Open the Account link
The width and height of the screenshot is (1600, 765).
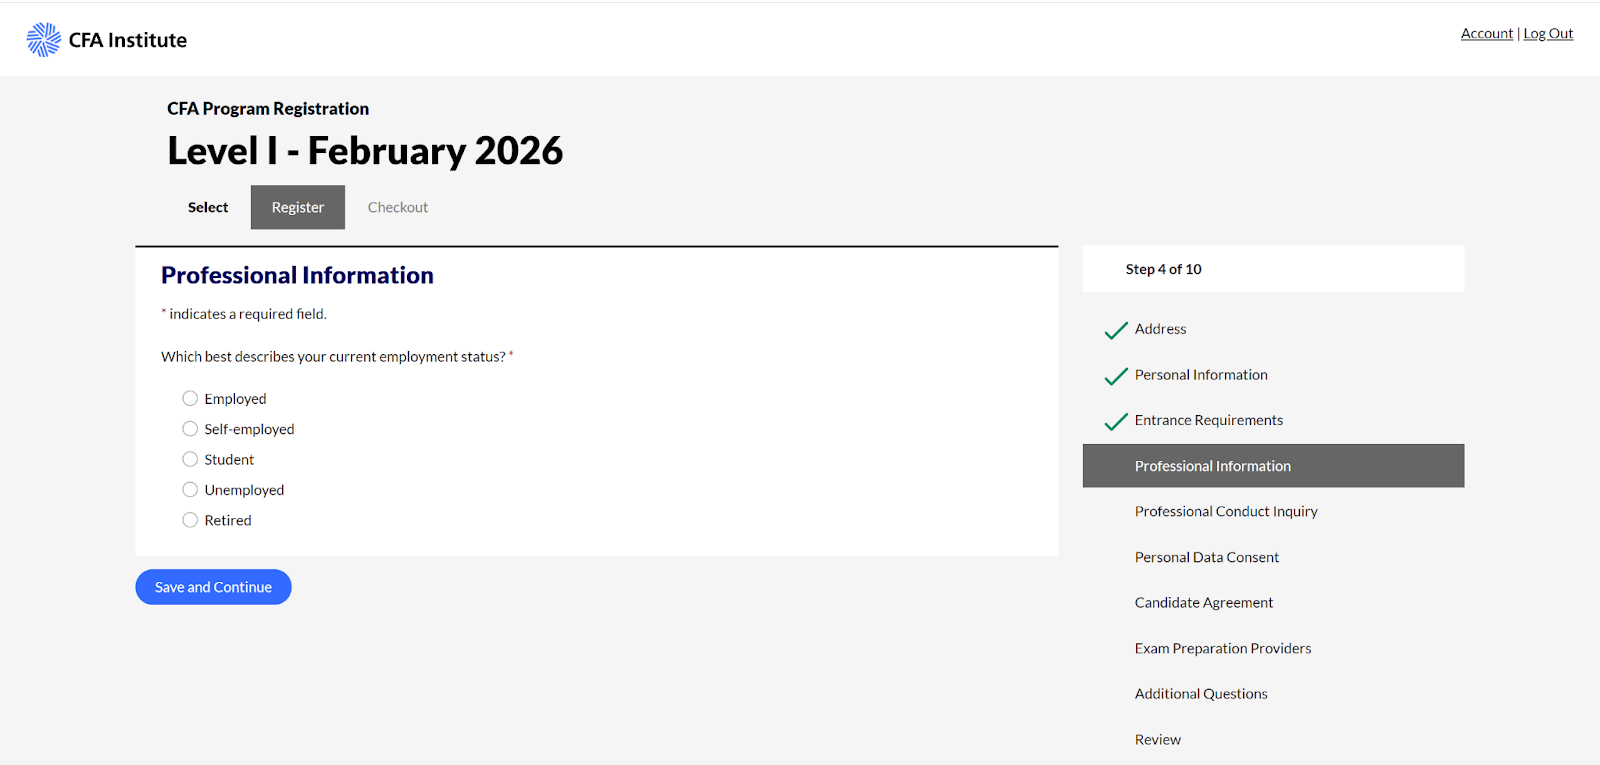click(1487, 33)
